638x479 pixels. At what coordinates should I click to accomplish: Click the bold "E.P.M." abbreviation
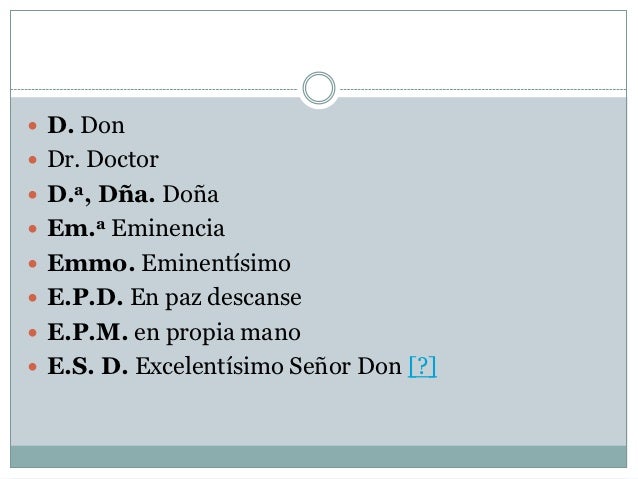coord(88,332)
